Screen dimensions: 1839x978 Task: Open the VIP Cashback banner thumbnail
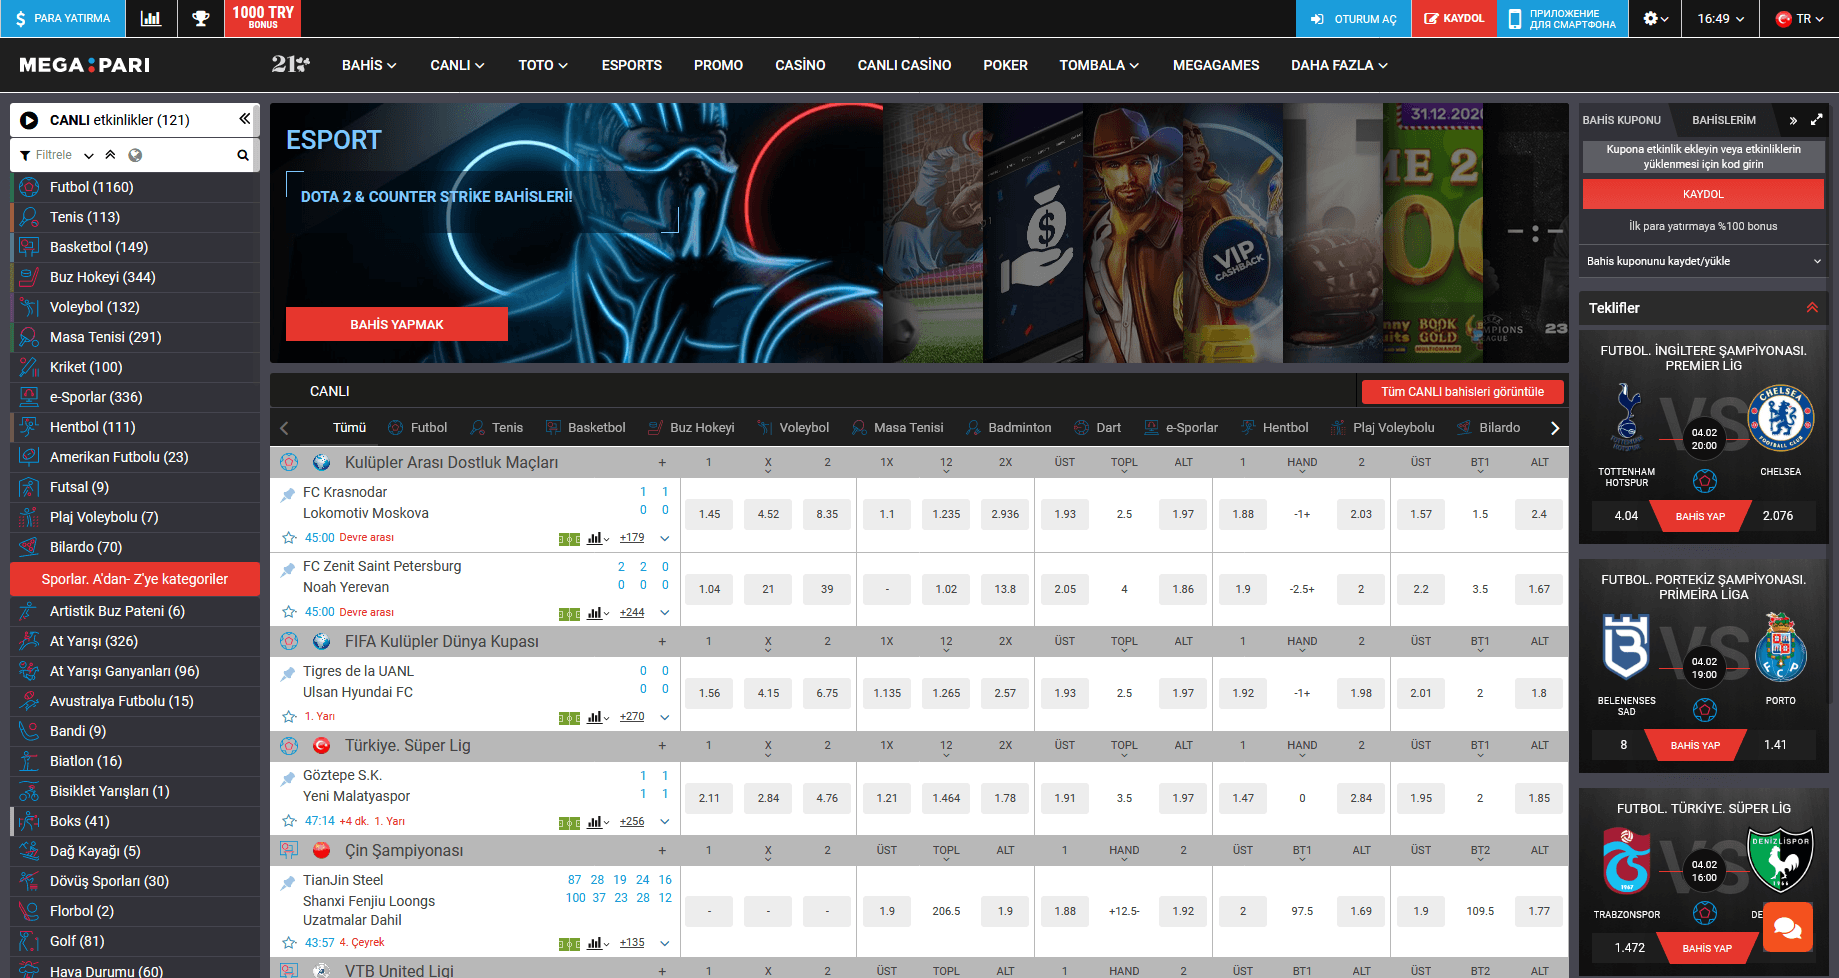(1234, 233)
